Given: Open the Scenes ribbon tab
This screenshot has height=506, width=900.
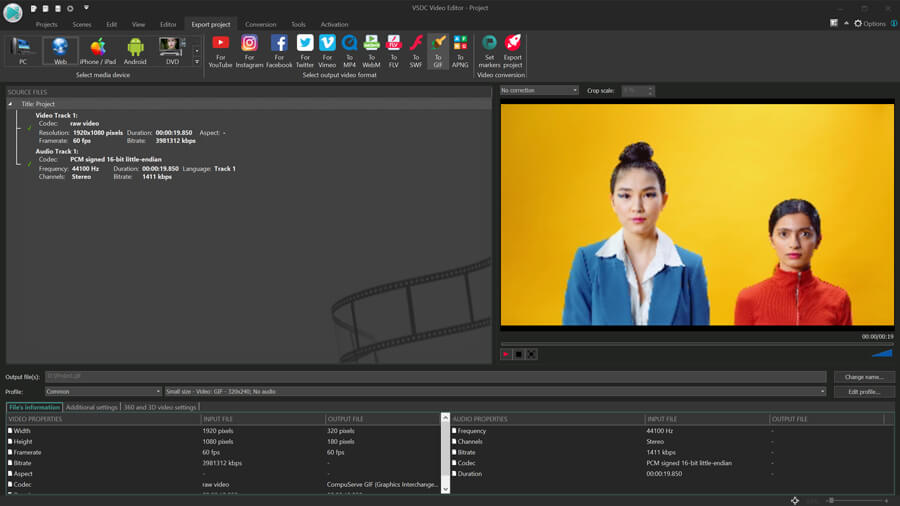Looking at the screenshot, I should (82, 25).
